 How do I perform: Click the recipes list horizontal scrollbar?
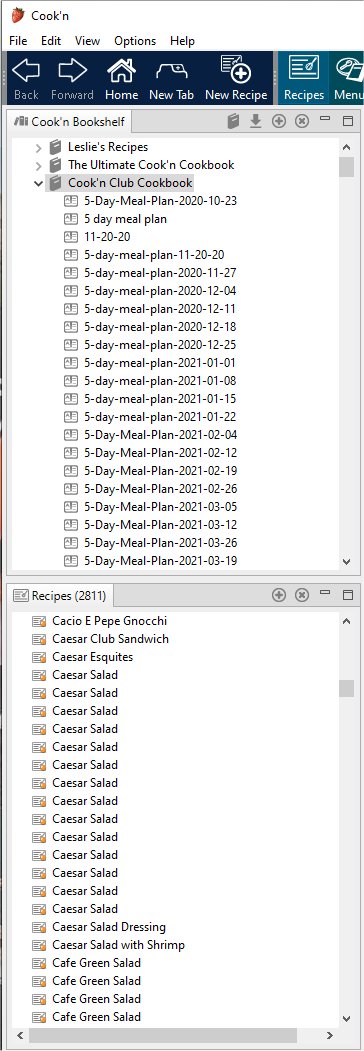pyautogui.click(x=163, y=1036)
